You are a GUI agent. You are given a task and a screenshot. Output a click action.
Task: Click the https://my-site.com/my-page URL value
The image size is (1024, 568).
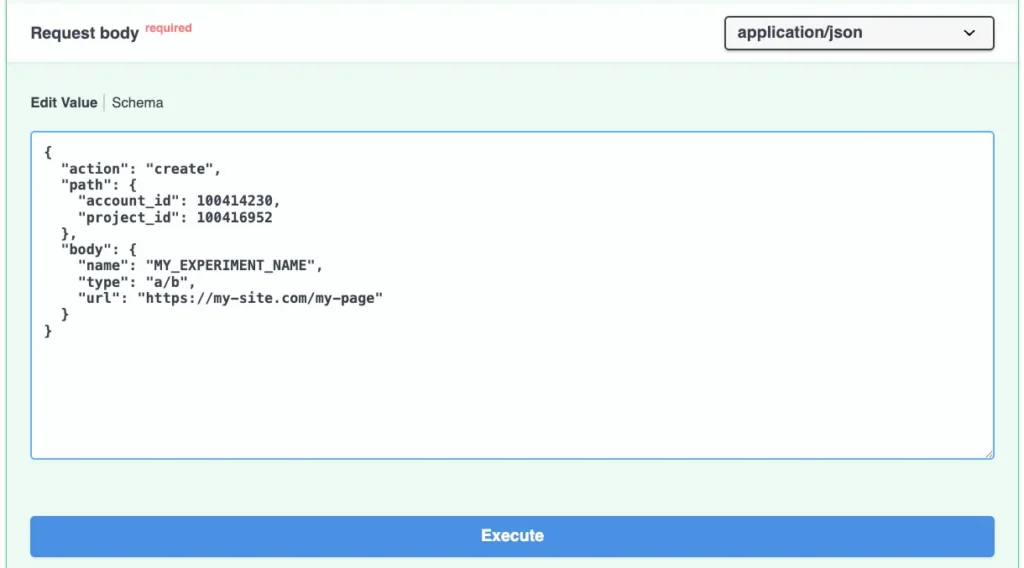click(260, 298)
